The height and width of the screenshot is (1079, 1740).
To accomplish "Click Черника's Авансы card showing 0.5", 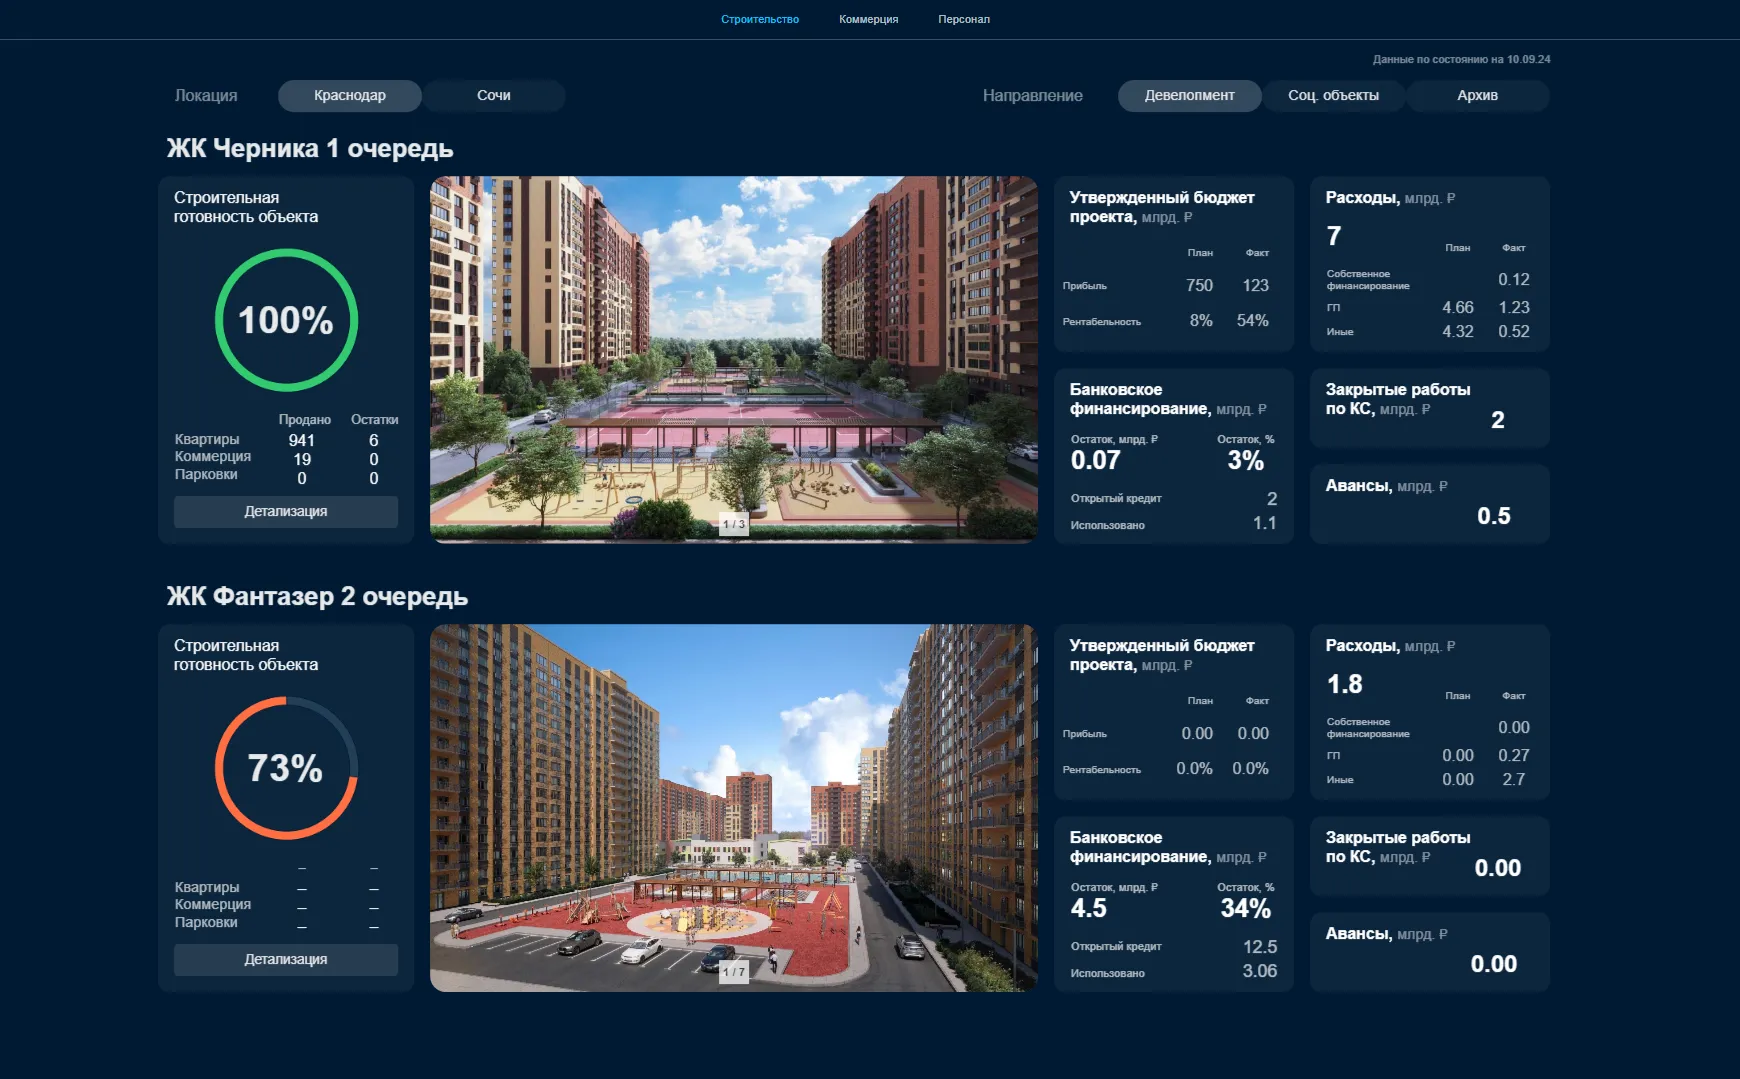I will 1429,504.
